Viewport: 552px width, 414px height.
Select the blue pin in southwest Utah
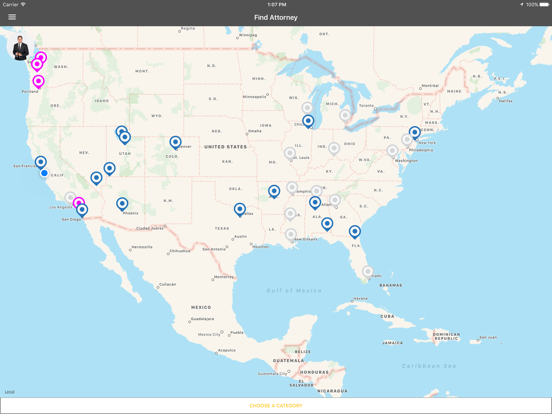click(109, 169)
